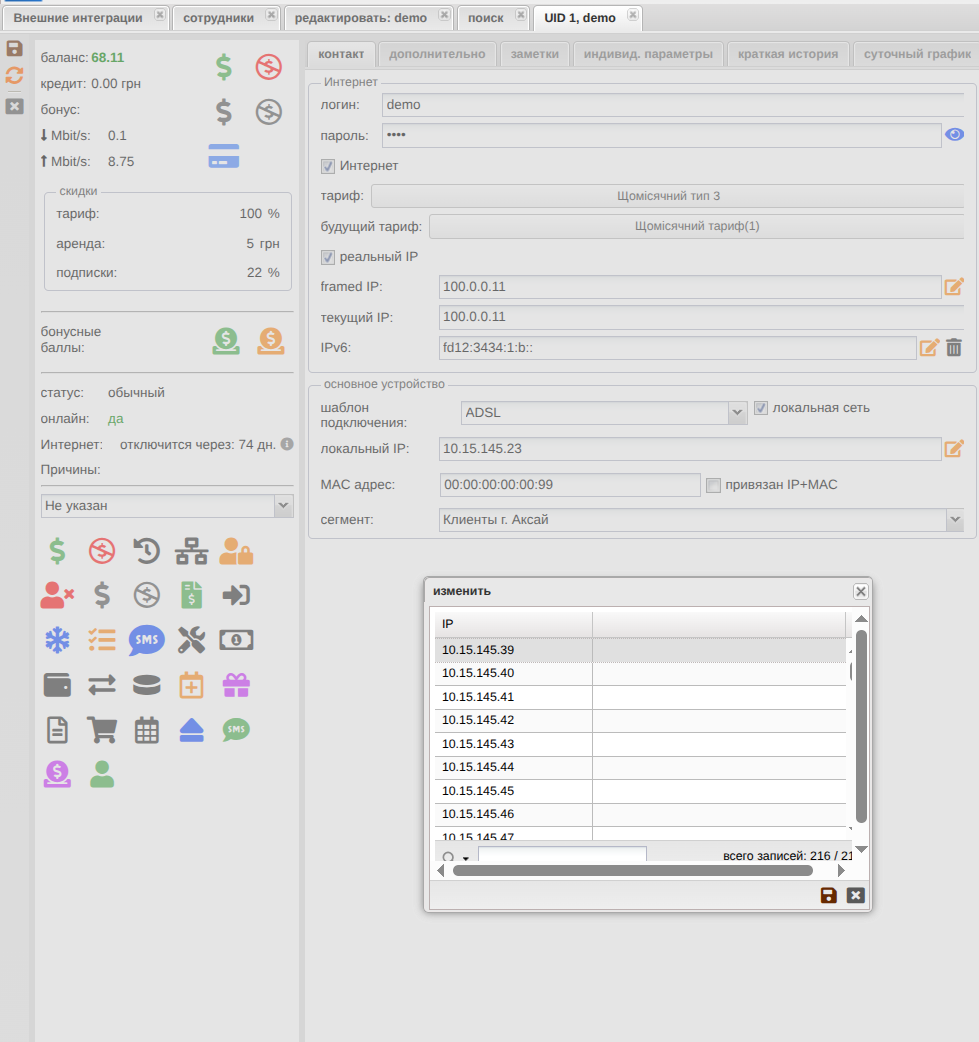This screenshot has width=979, height=1042.
Task: Cancel with X button at dialog bottom
Action: [x=855, y=895]
